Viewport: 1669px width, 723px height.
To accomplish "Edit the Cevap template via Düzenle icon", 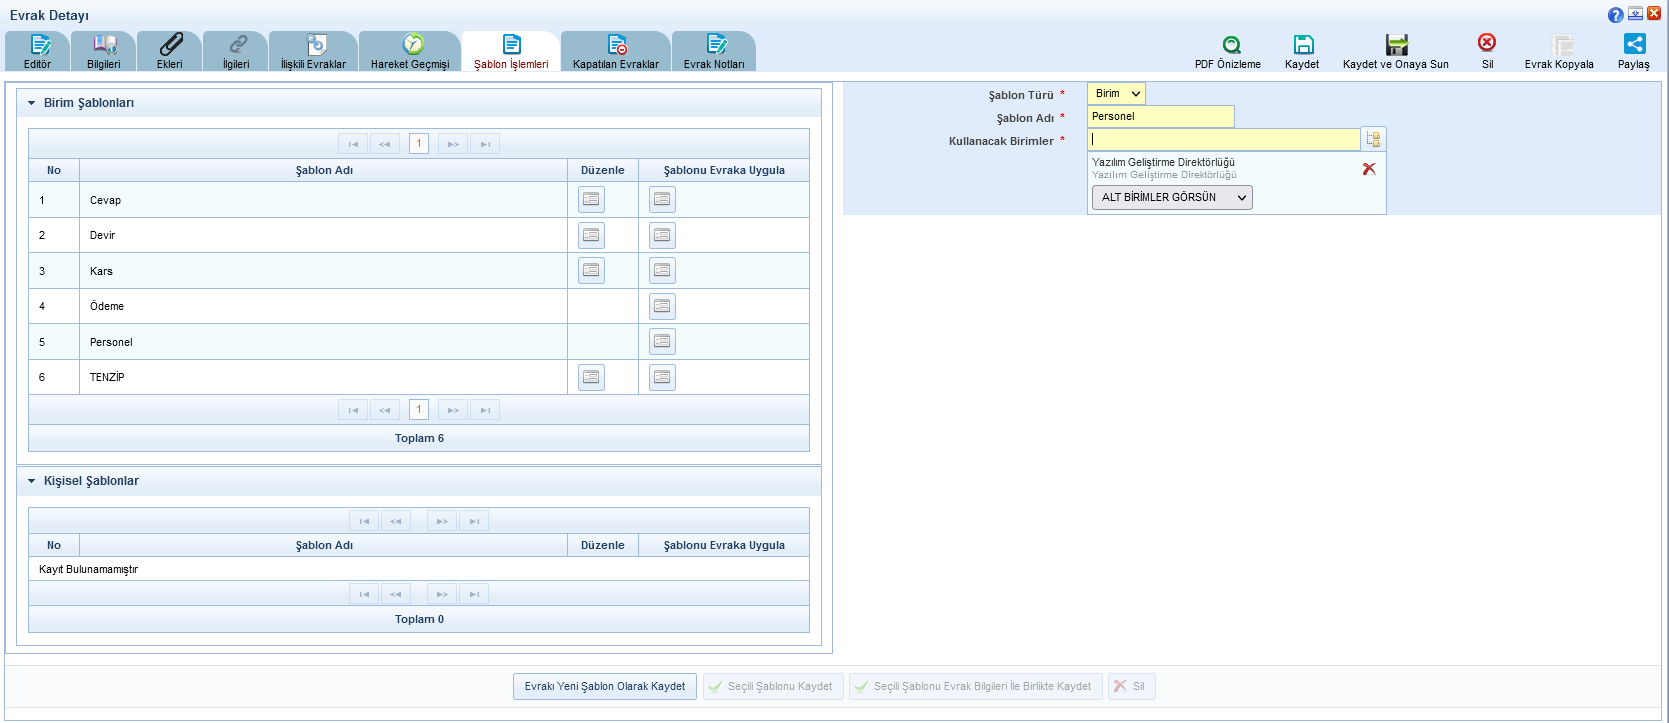I will click(591, 200).
